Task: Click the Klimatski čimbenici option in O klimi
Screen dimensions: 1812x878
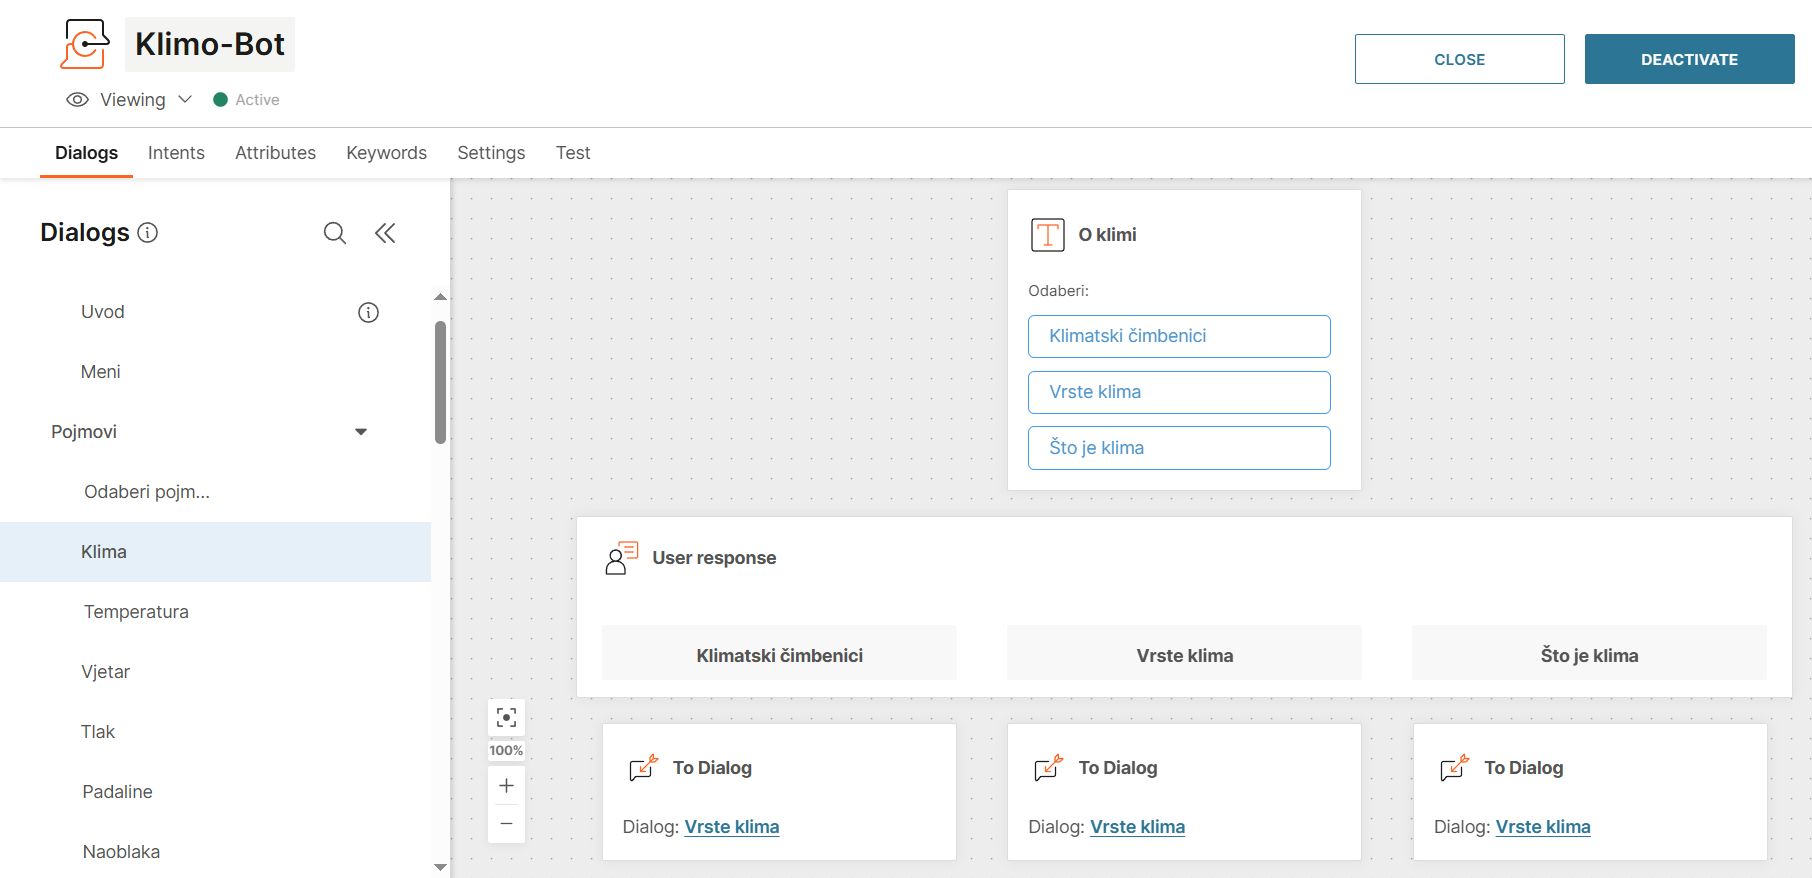Action: click(x=1179, y=336)
